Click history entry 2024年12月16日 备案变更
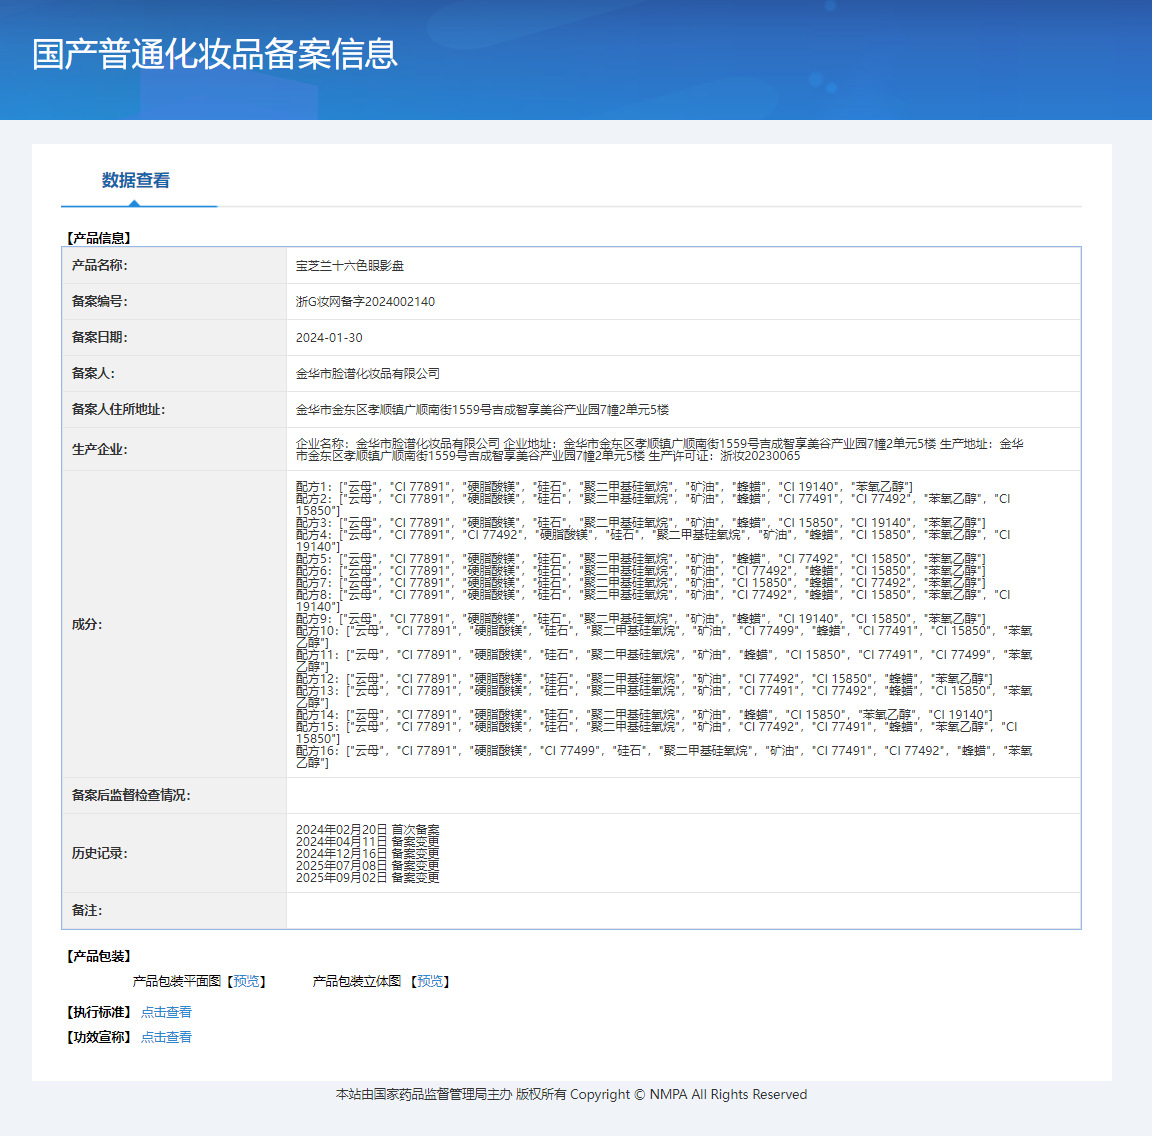The image size is (1152, 1136). pyautogui.click(x=367, y=853)
